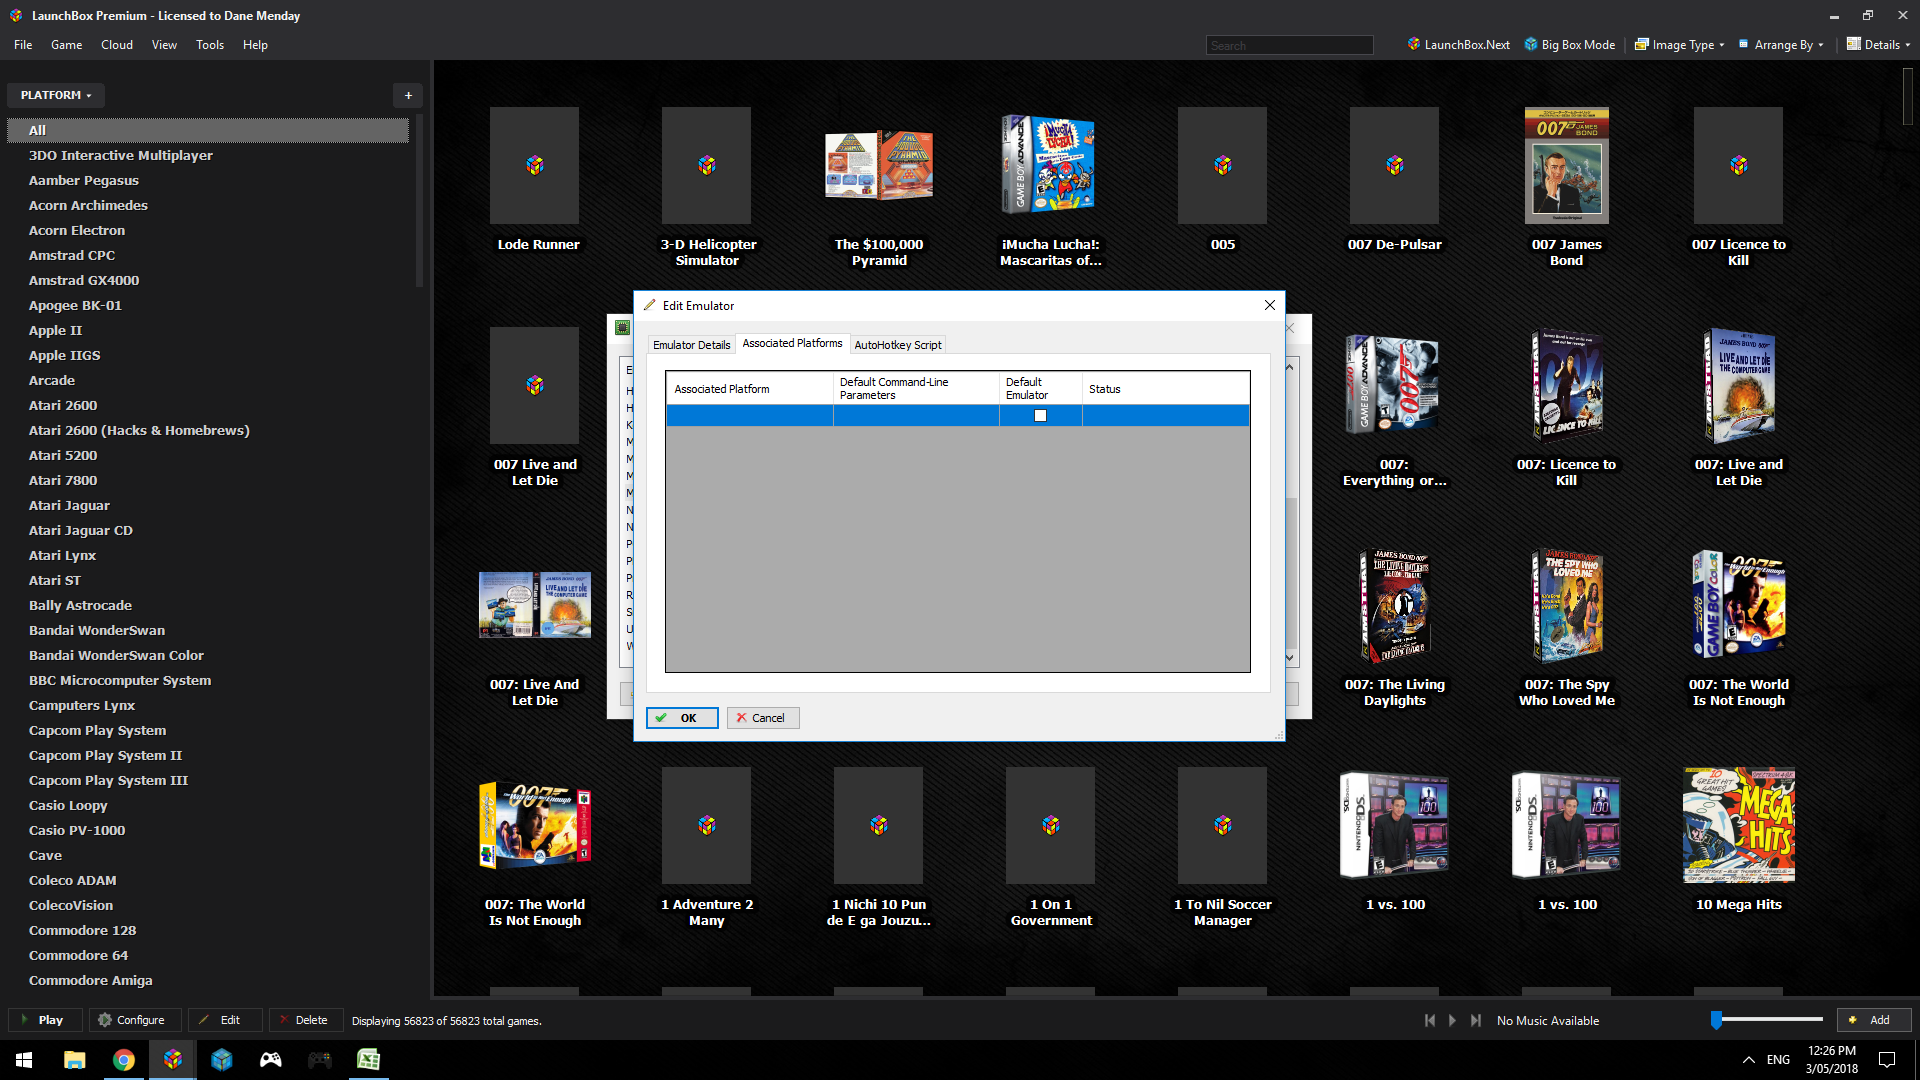Skip to next music track
This screenshot has width=1920, height=1080.
click(1476, 1020)
